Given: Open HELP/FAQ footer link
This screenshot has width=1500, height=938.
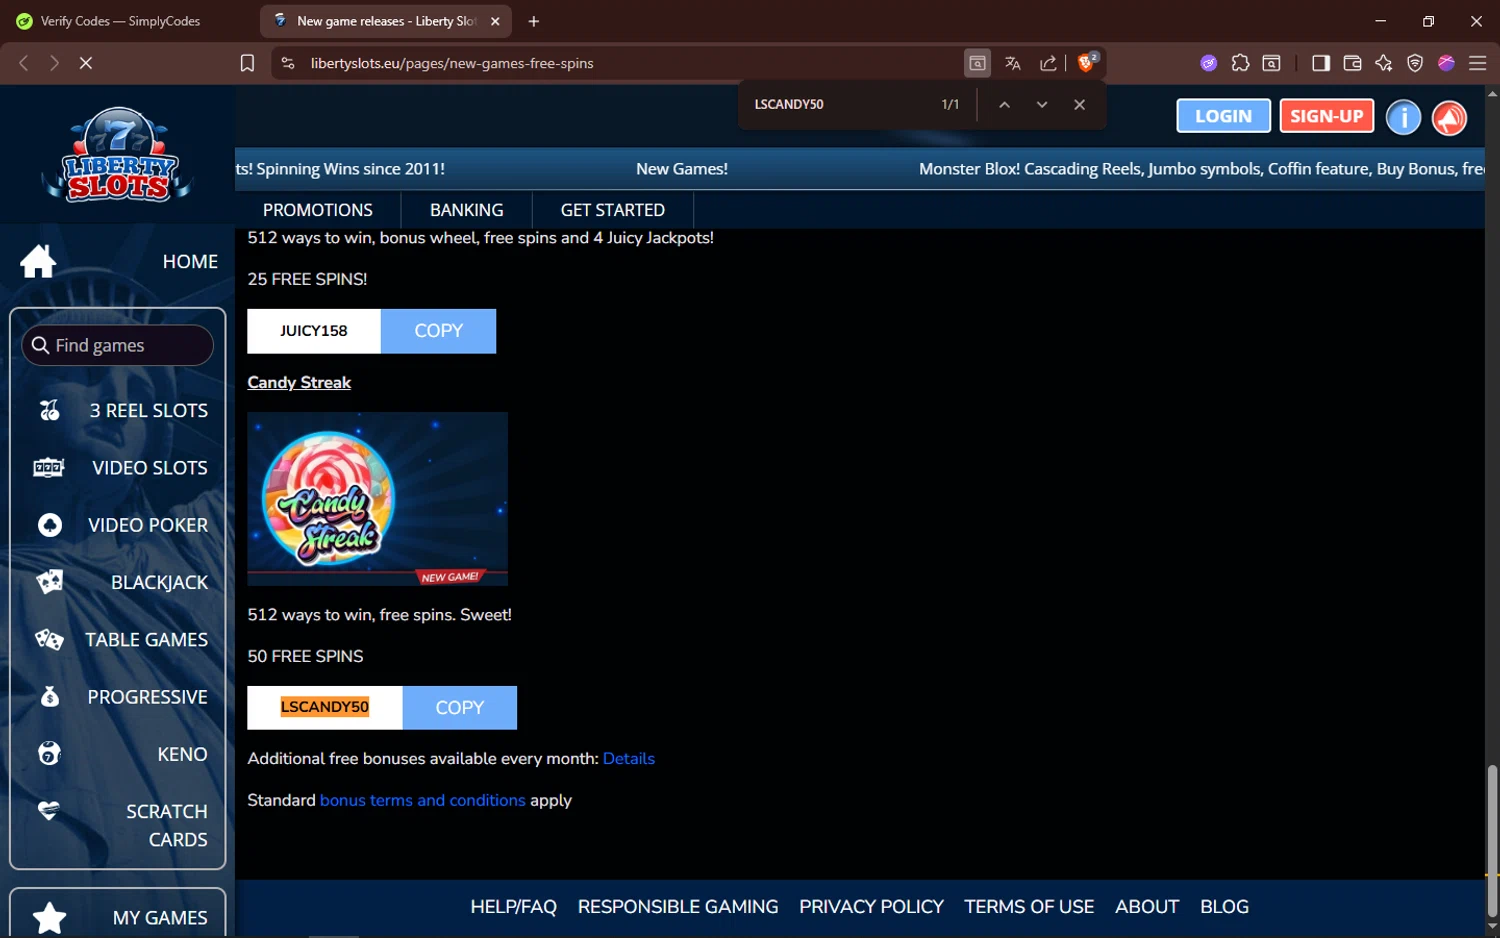Looking at the screenshot, I should coord(514,907).
